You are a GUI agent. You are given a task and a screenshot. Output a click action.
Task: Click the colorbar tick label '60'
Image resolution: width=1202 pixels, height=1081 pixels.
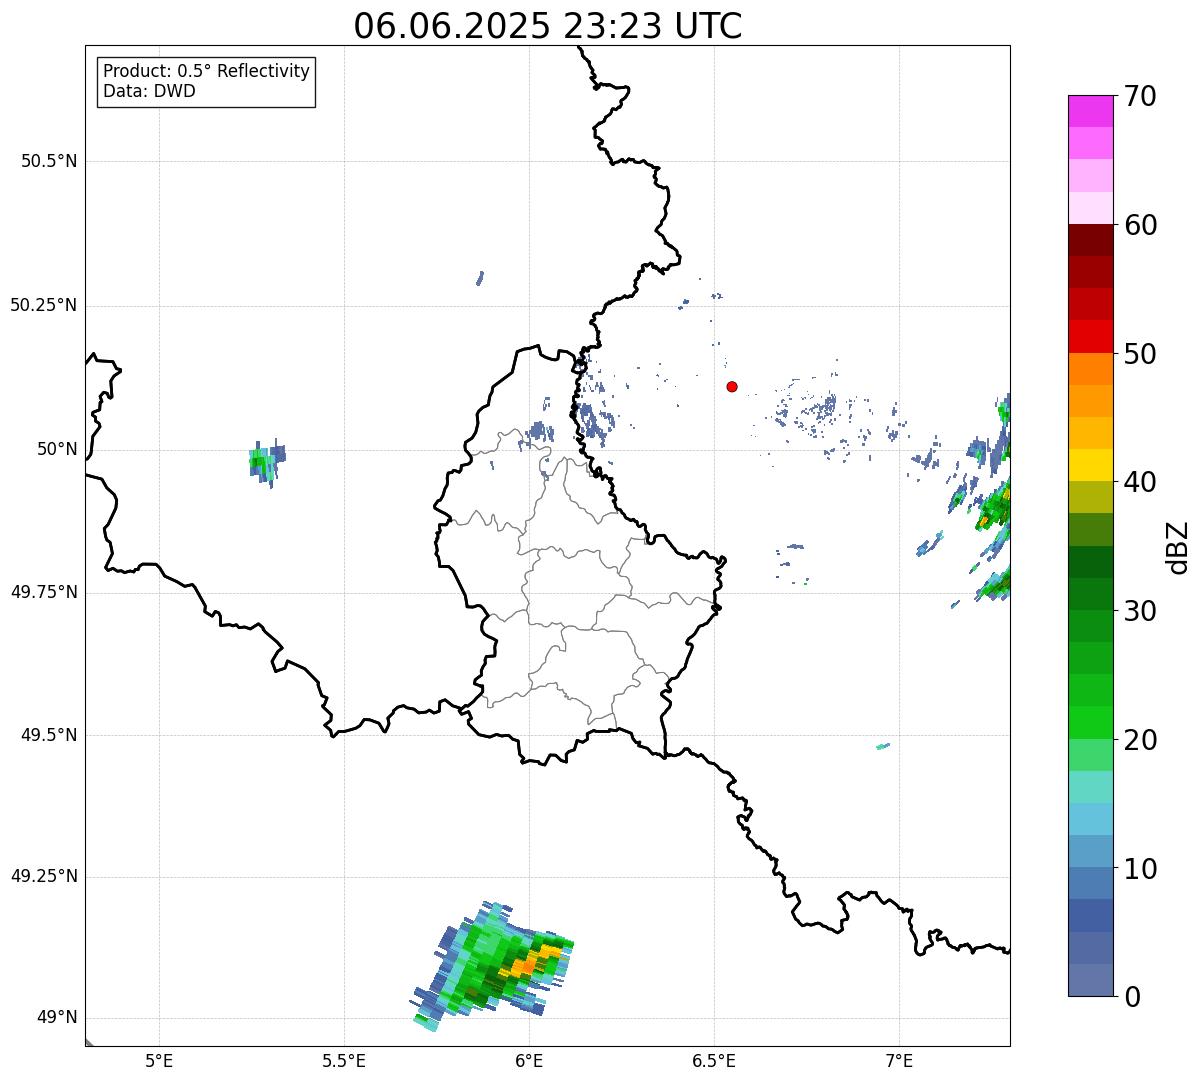[x=1140, y=225]
